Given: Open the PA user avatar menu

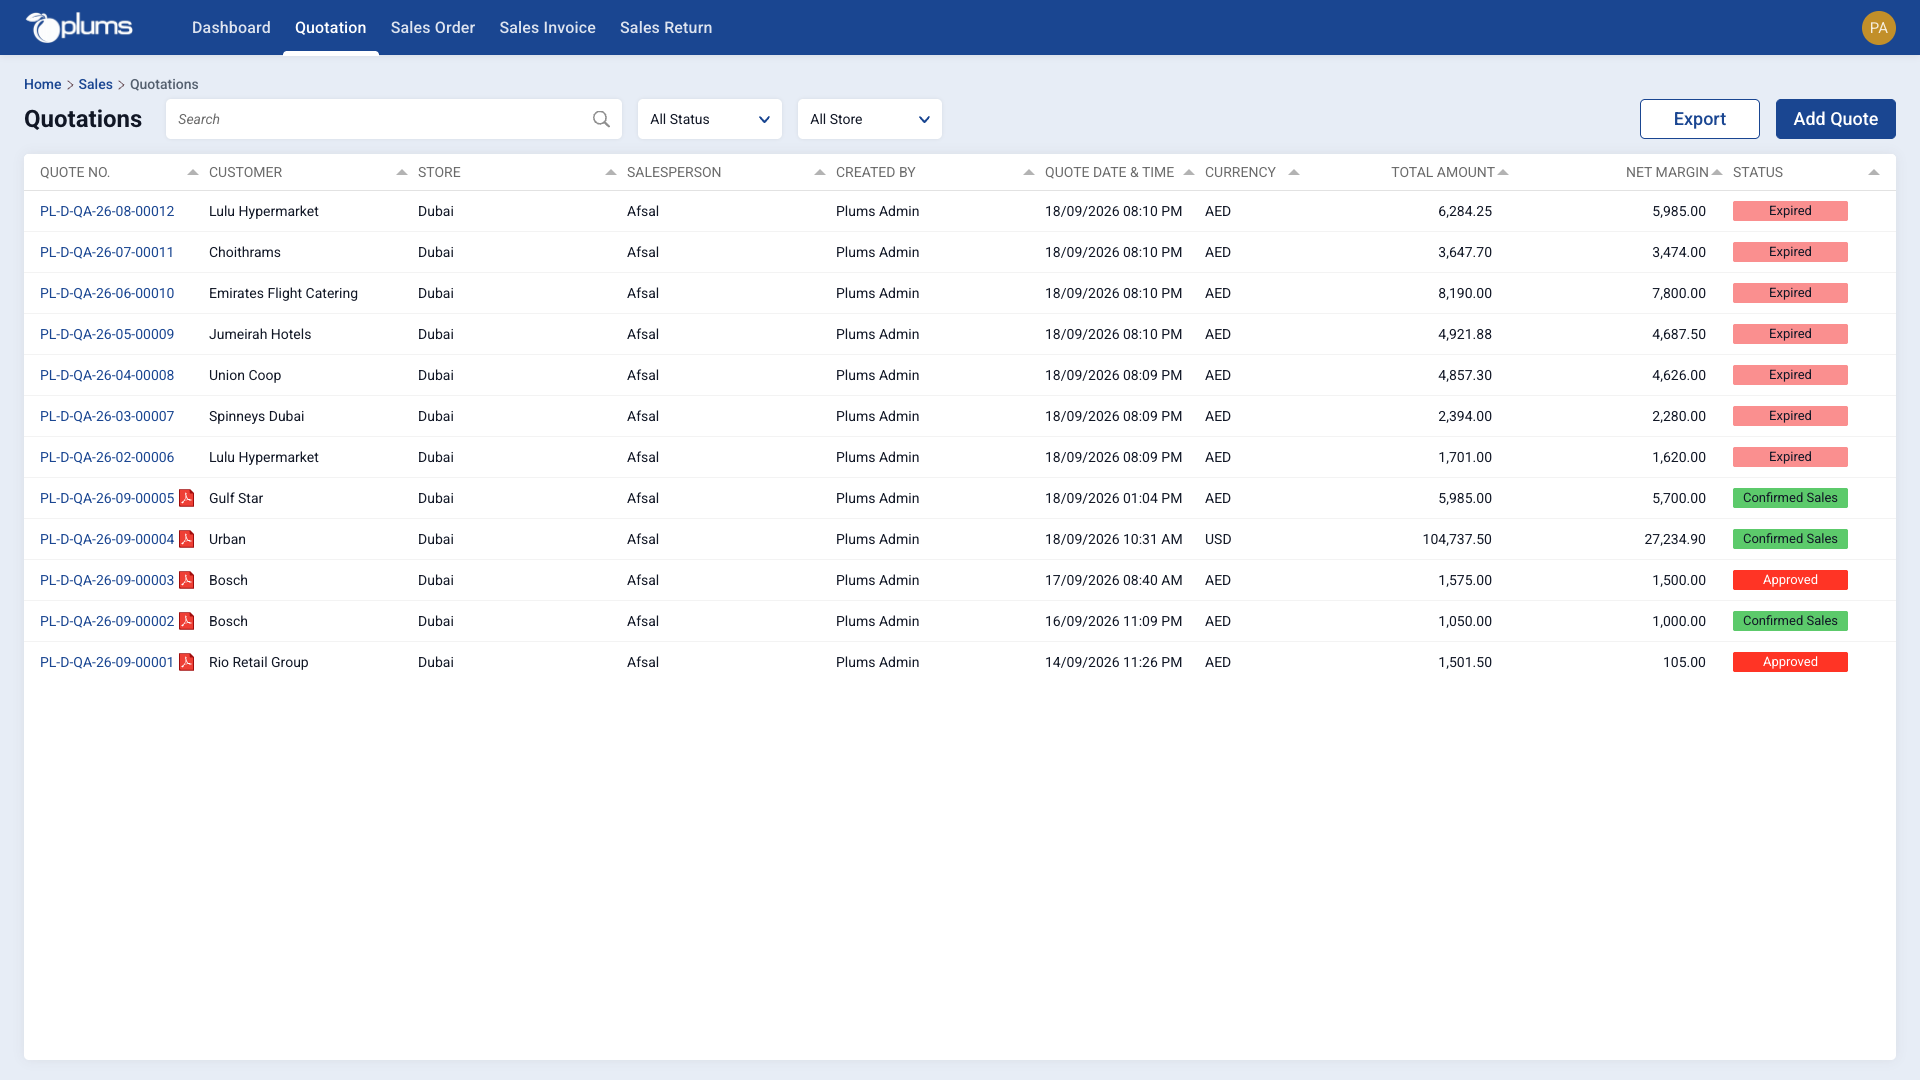Looking at the screenshot, I should (1878, 27).
